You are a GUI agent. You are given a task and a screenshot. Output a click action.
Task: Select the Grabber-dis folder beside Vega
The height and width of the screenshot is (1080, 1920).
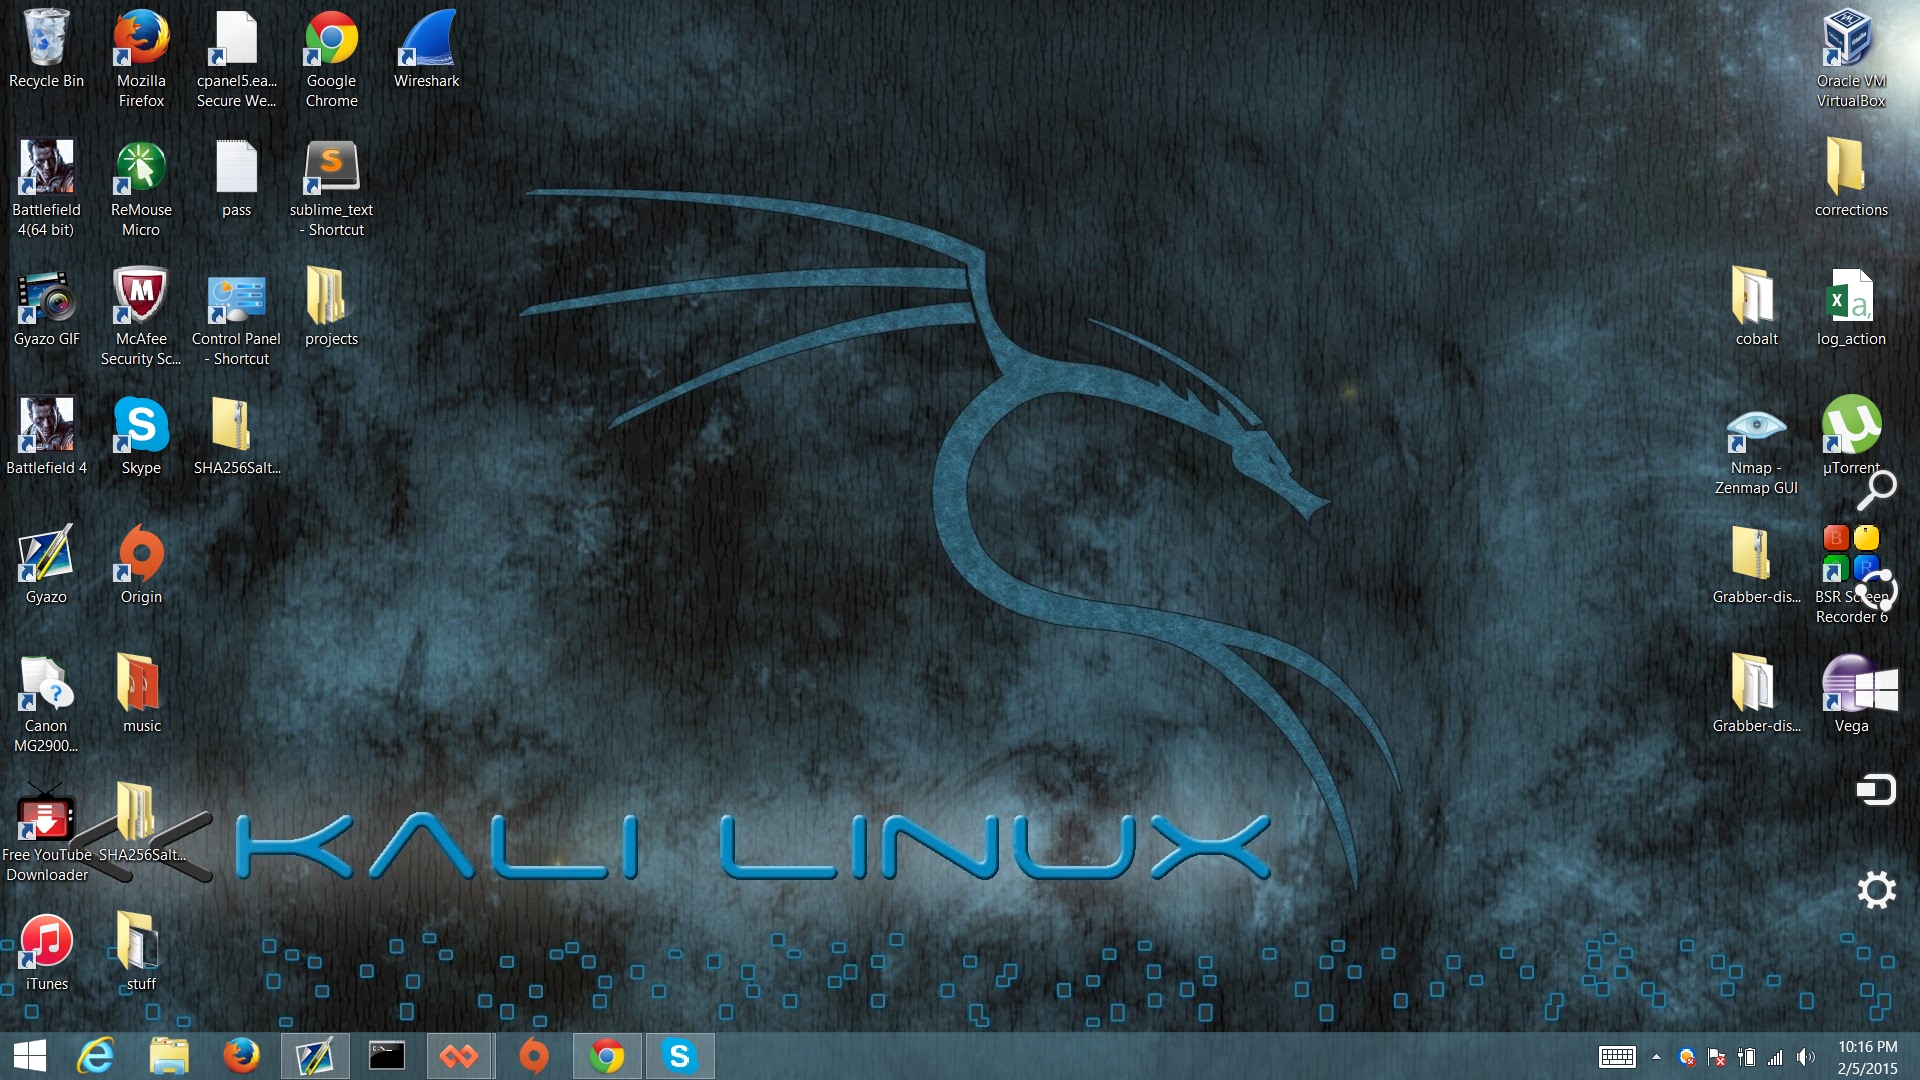coord(1756,694)
